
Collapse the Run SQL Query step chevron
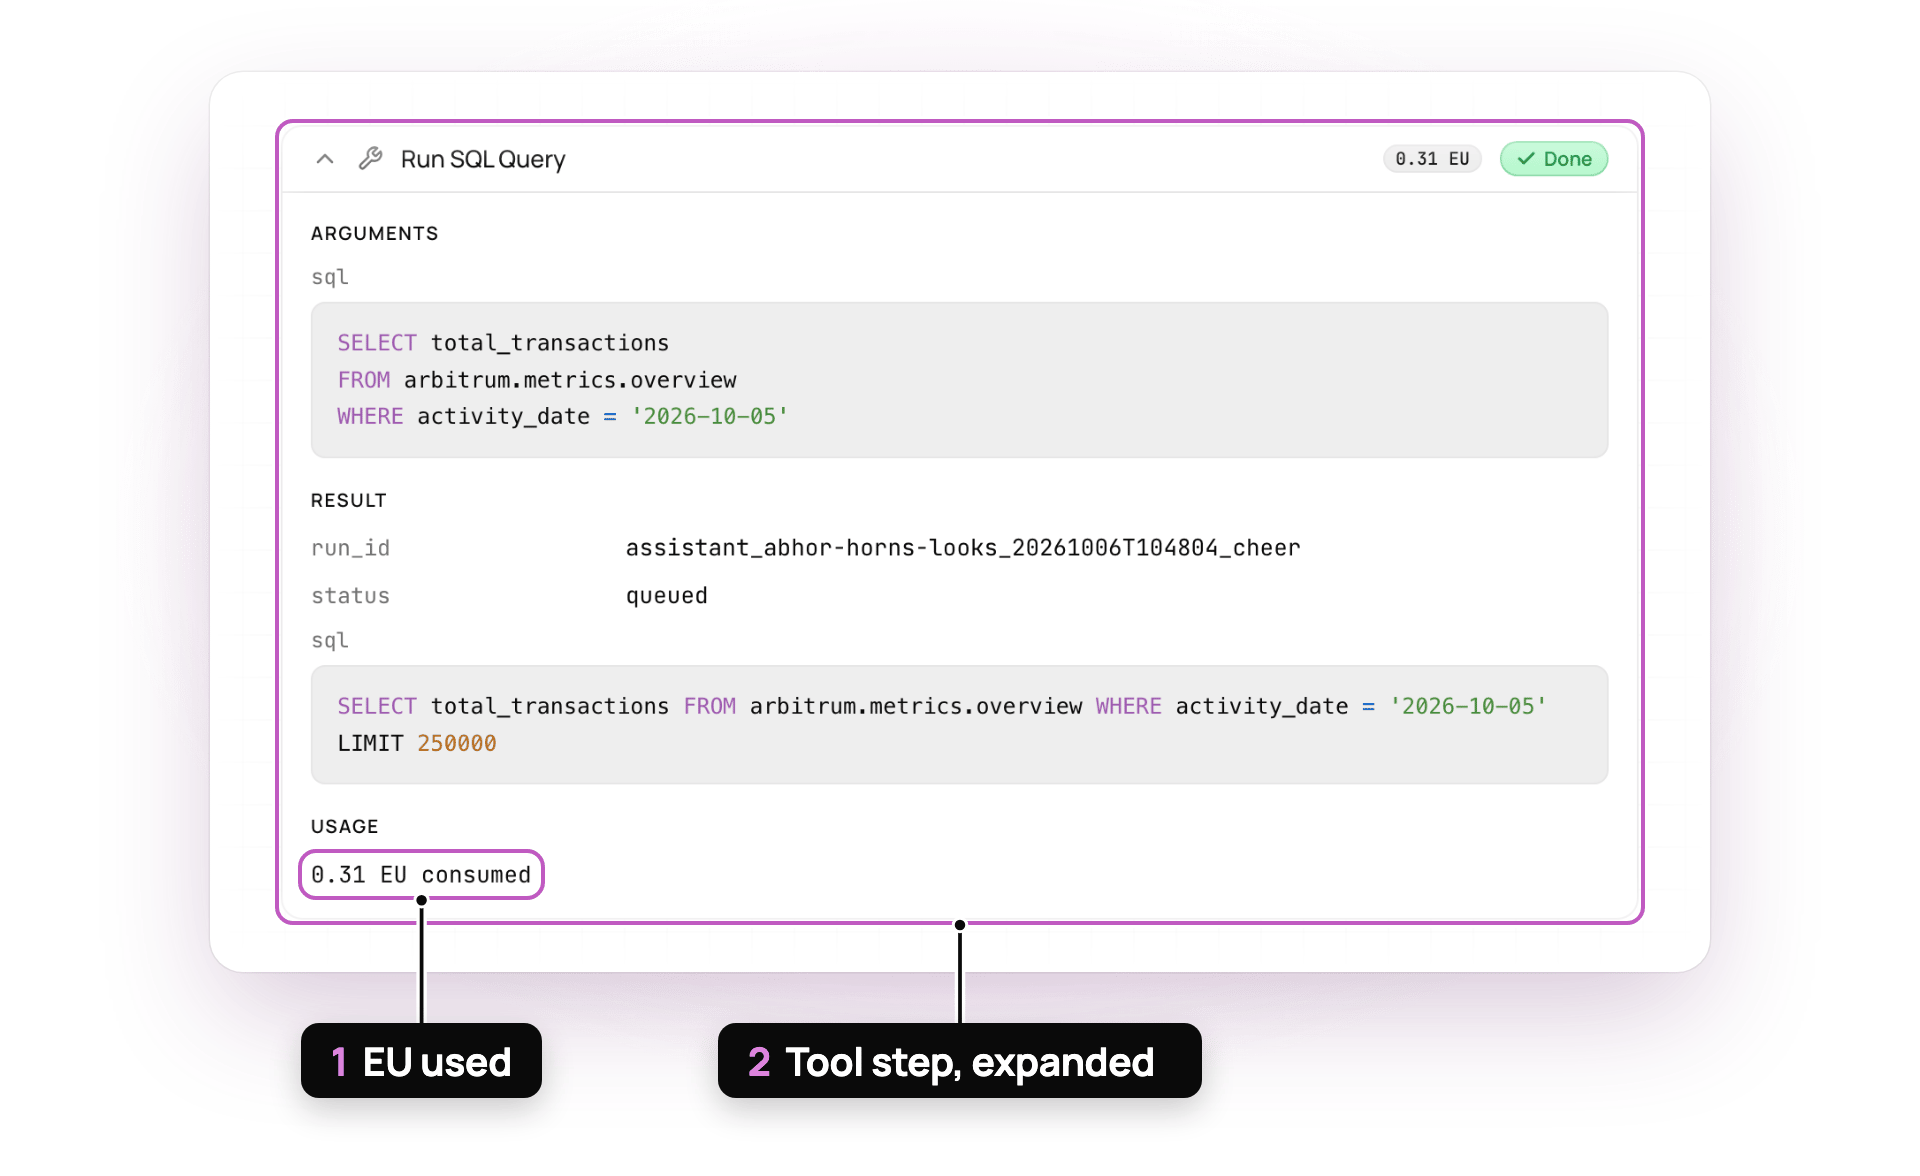pos(324,159)
